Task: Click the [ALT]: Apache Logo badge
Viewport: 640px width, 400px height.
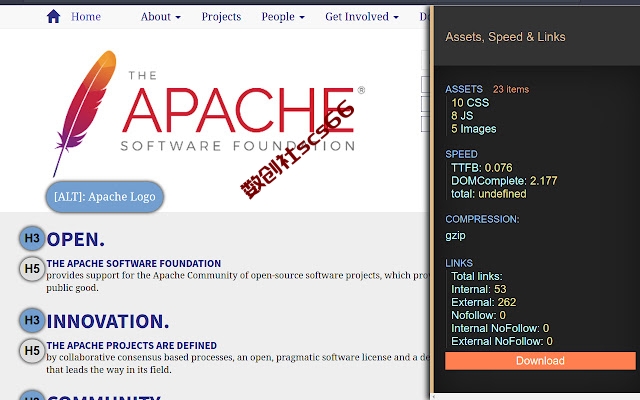Action: tap(105, 197)
